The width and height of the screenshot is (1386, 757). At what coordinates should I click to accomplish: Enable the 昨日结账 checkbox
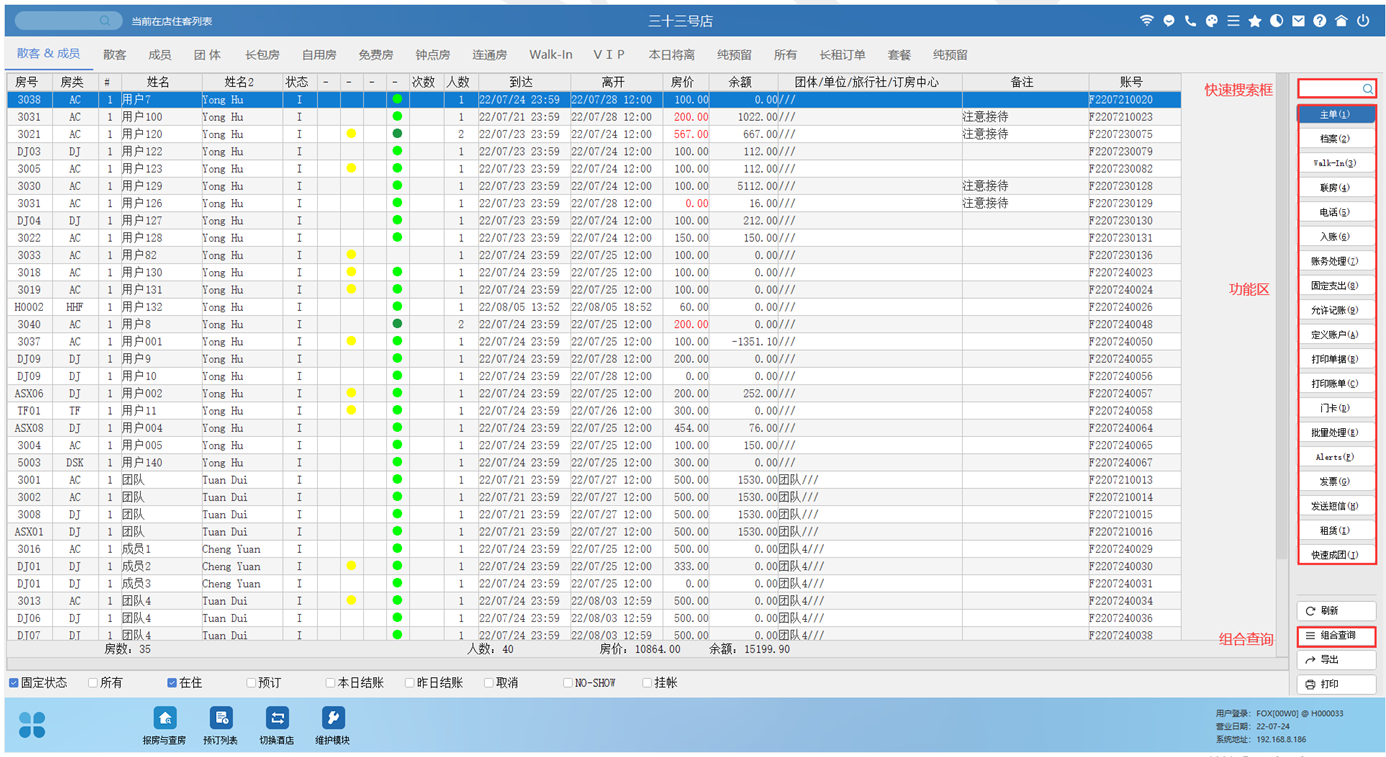(409, 683)
